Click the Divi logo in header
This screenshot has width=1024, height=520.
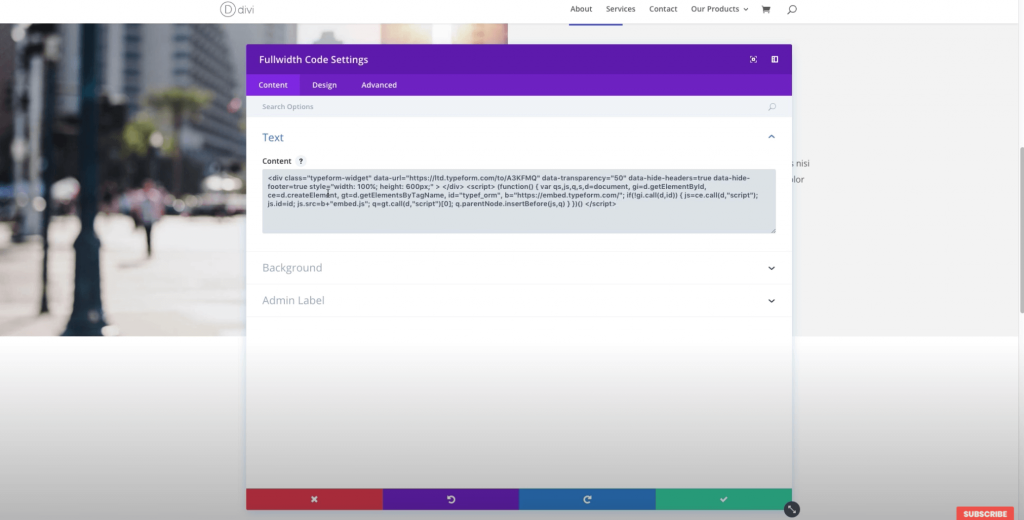[x=237, y=9]
